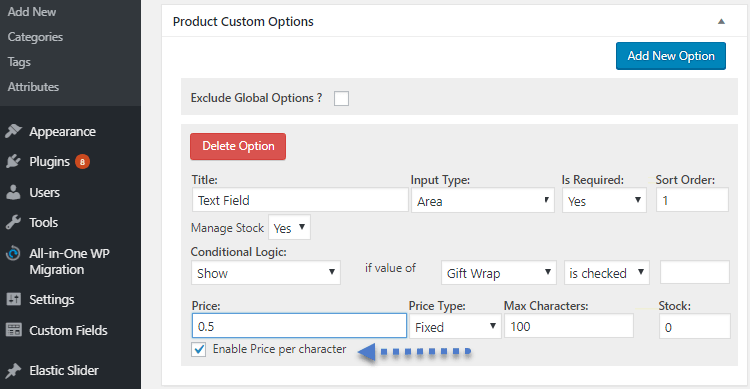Image resolution: width=750 pixels, height=389 pixels.
Task: Expand the Price Type Fixed dropdown
Action: 455,327
